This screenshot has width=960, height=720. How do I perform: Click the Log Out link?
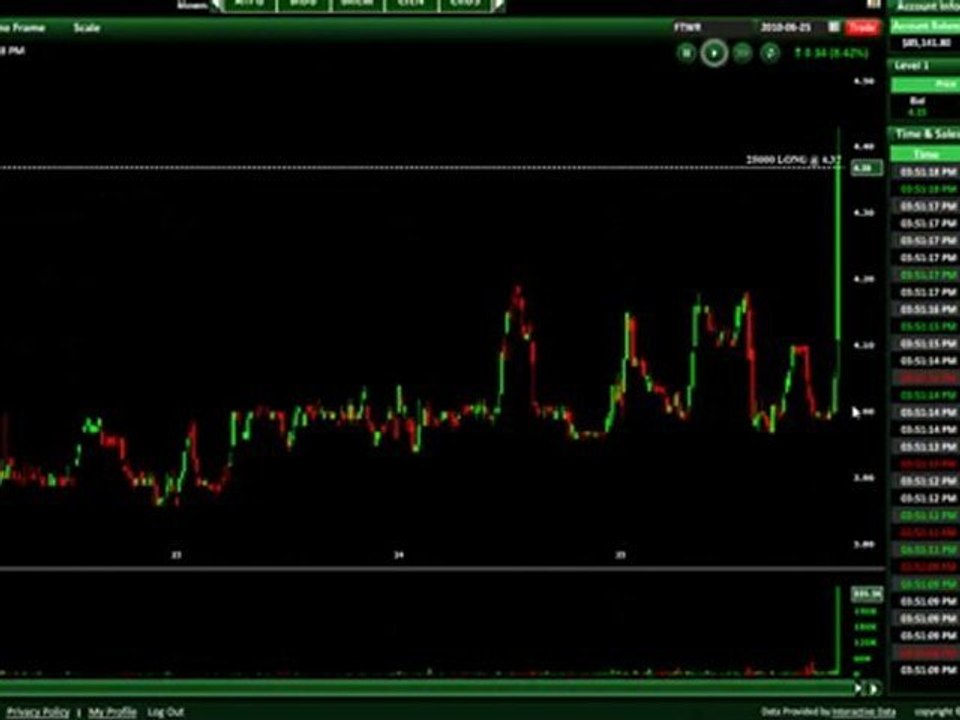[165, 712]
